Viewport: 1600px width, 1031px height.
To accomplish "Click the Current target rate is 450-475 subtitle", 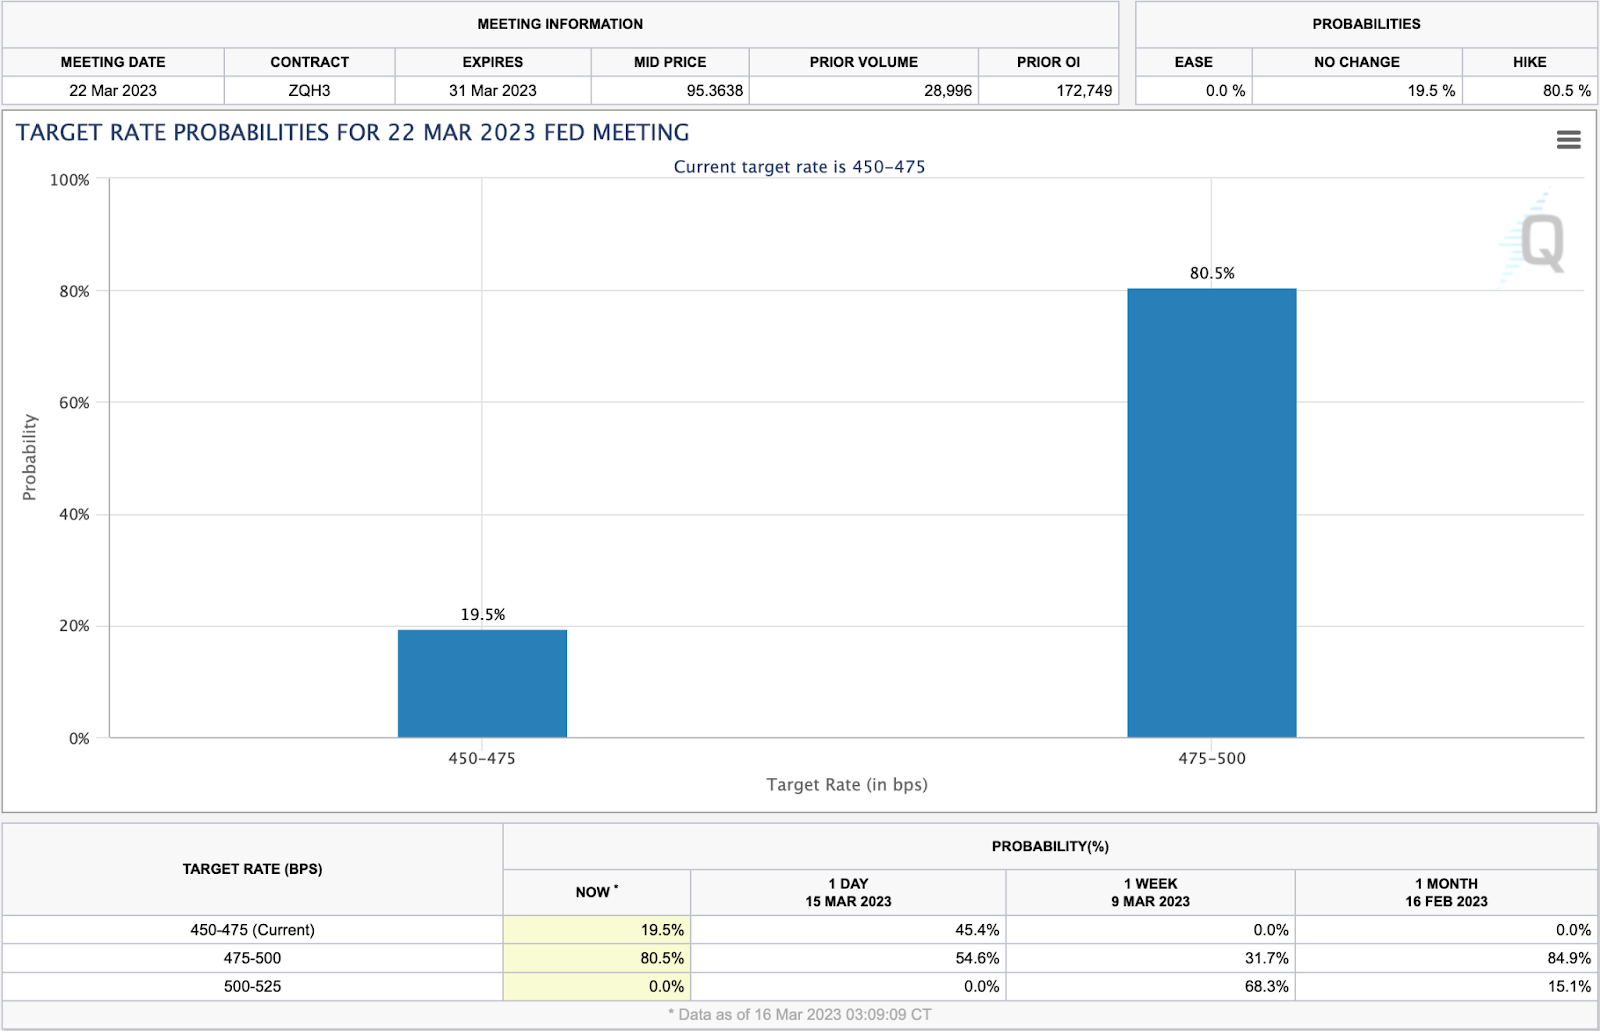I will point(799,167).
